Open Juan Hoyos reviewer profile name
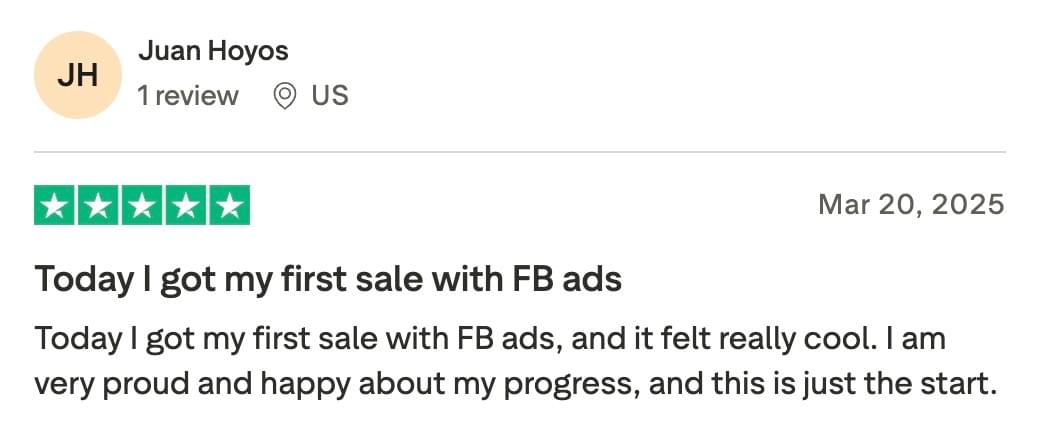The image size is (1040, 426). click(214, 51)
